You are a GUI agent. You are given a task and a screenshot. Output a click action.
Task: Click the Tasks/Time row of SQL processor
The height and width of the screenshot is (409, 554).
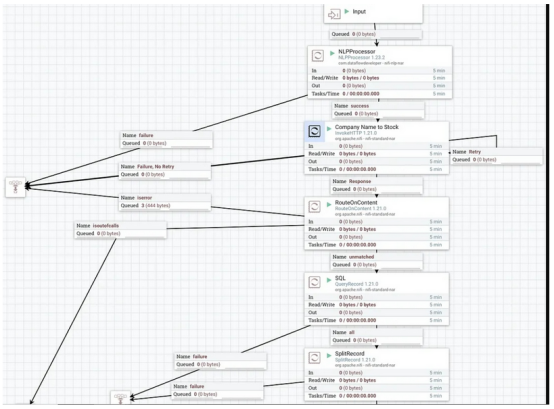(377, 321)
